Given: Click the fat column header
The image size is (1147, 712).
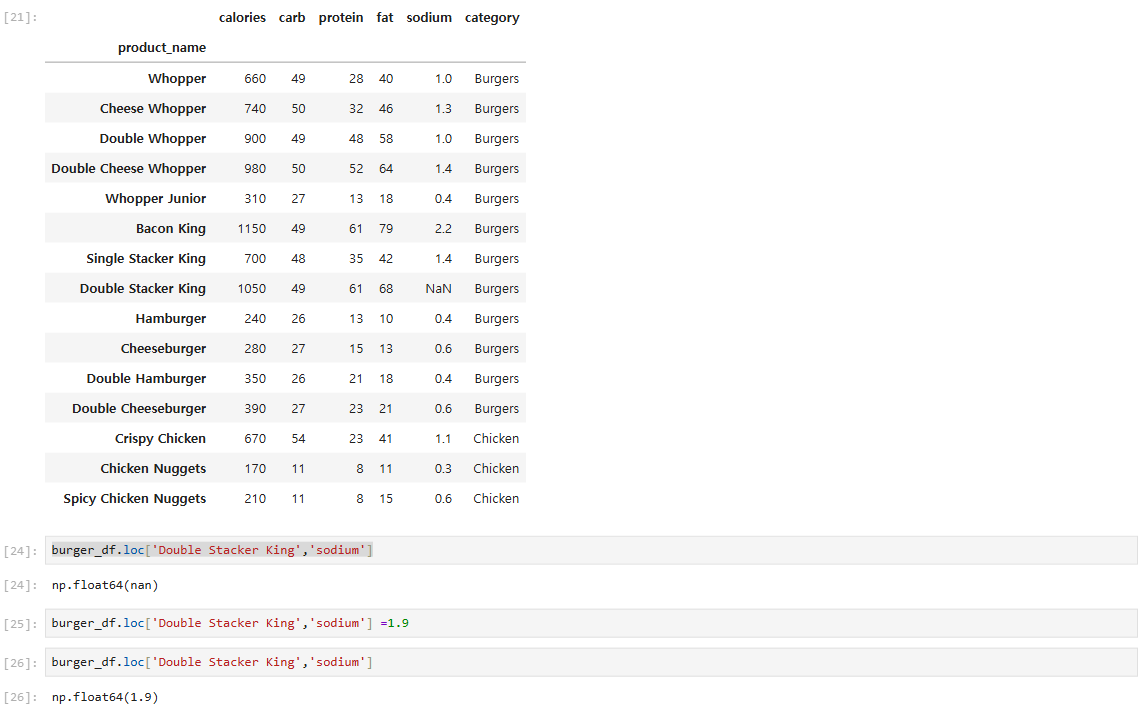Looking at the screenshot, I should pyautogui.click(x=385, y=18).
